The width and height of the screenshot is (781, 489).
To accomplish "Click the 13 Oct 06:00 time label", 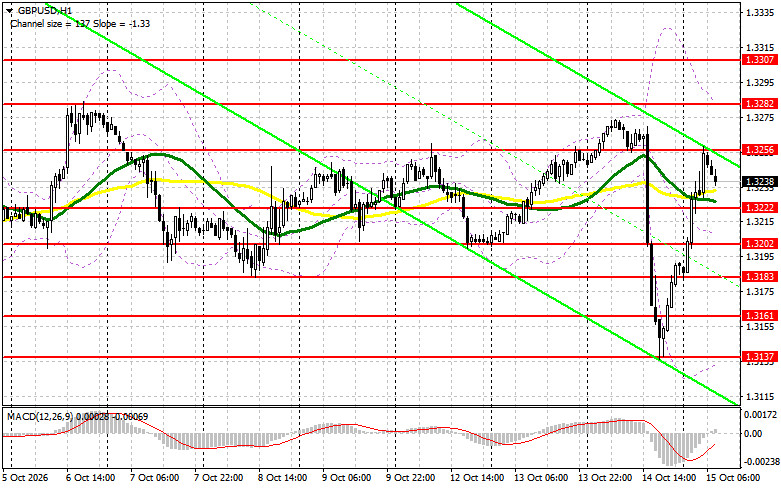I will (x=541, y=478).
